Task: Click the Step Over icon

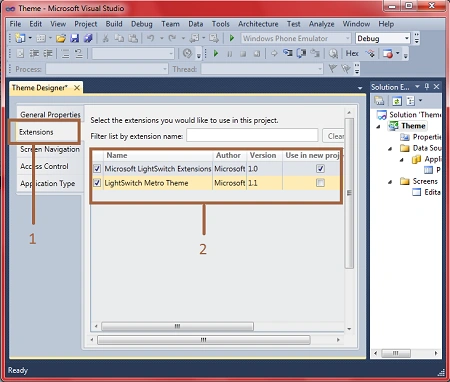Action: pos(301,53)
